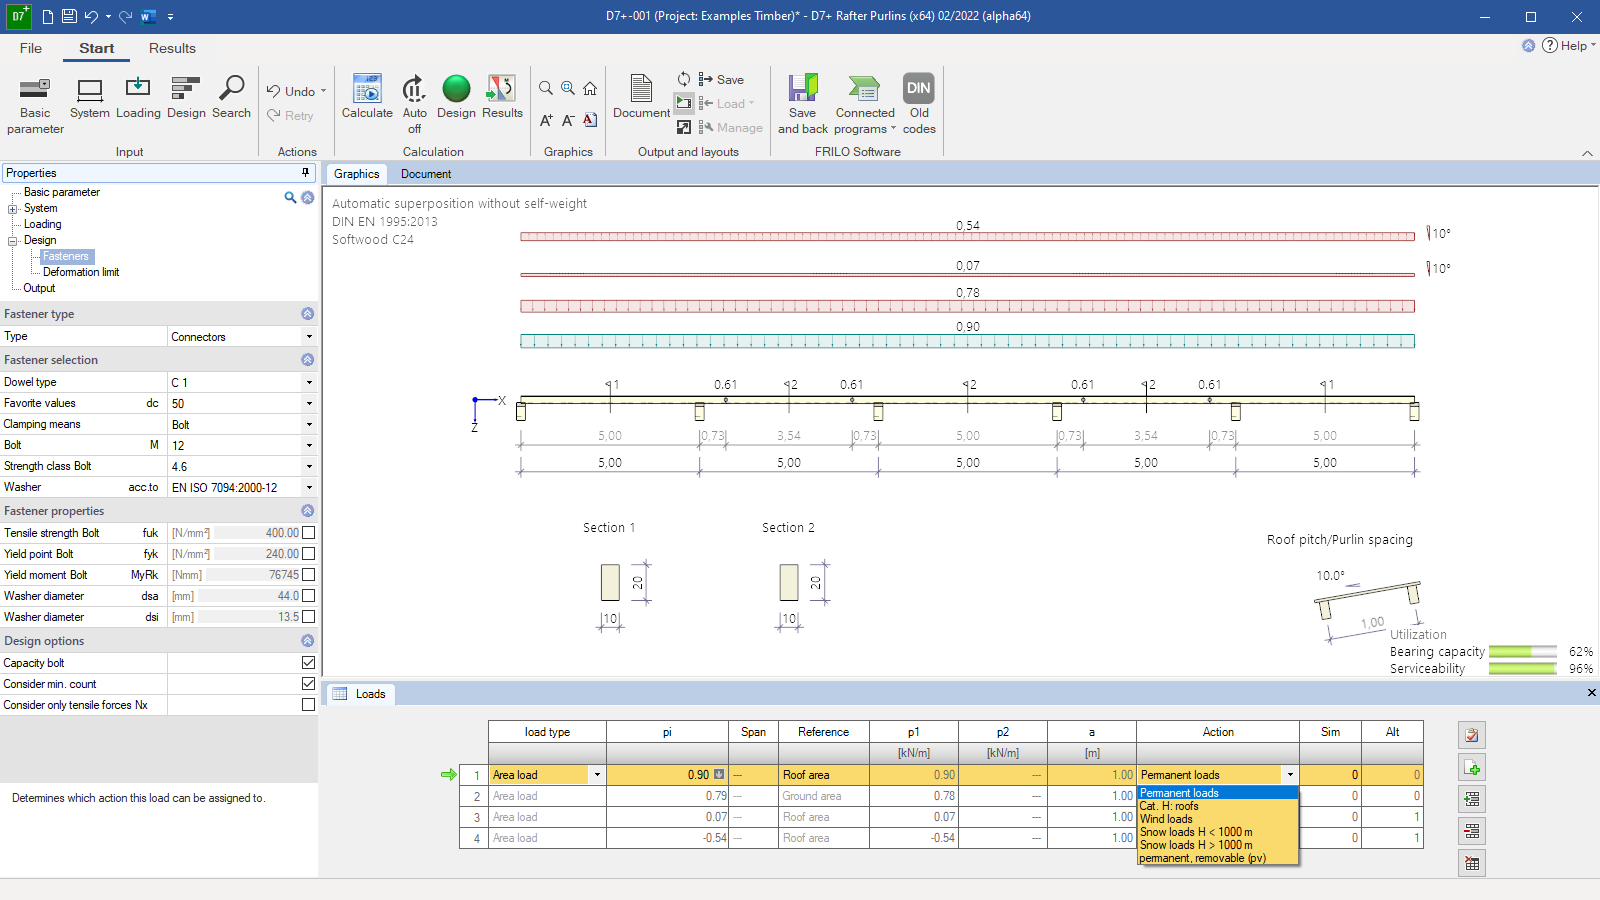Collapse the Design tree node
Screen dimensions: 1600x900
click(13, 241)
